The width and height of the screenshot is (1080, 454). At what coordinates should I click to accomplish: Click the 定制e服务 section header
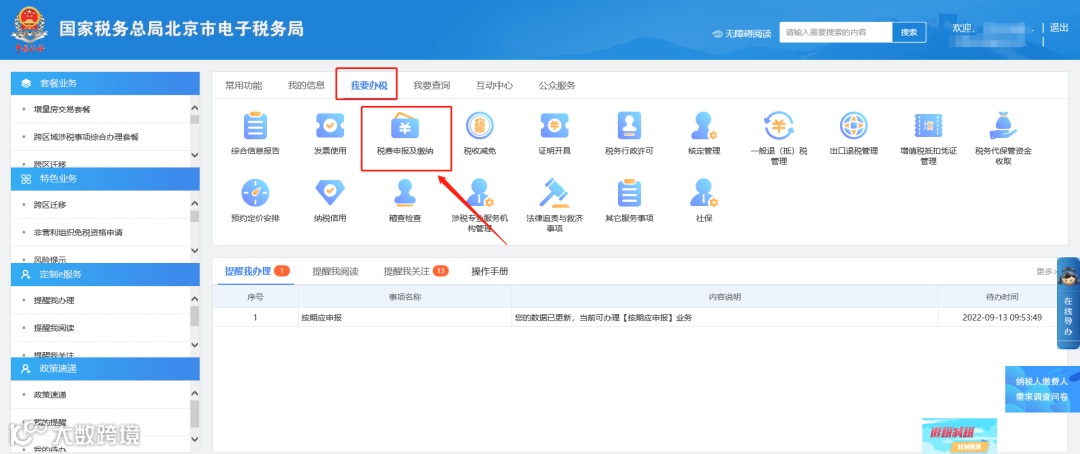tap(105, 274)
